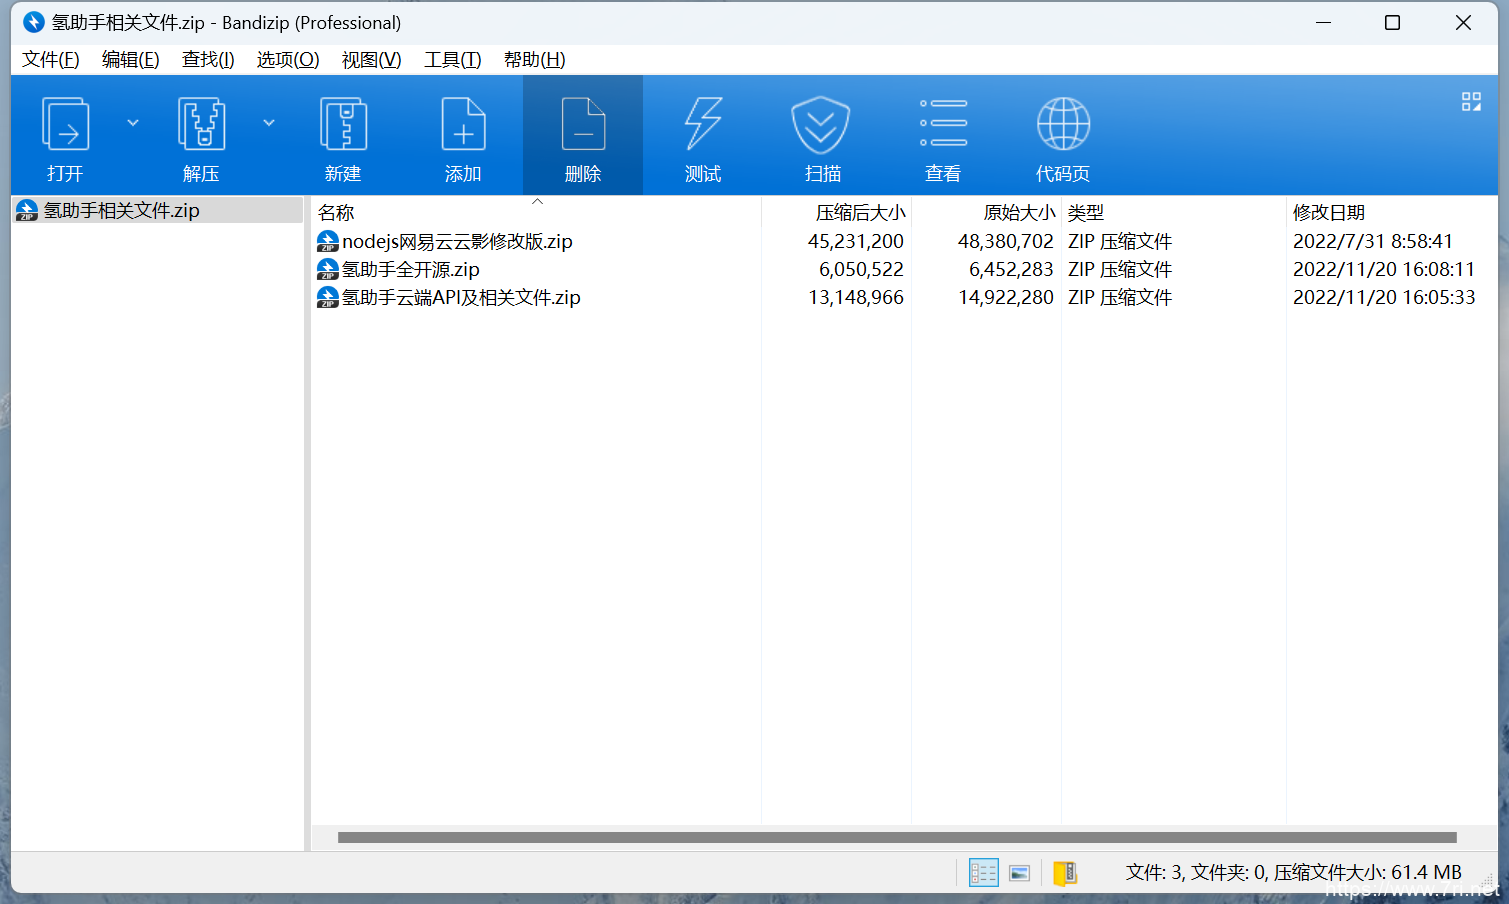Expand the Extract (解压) dropdown arrow
Viewport: 1509px width, 904px height.
pyautogui.click(x=269, y=123)
